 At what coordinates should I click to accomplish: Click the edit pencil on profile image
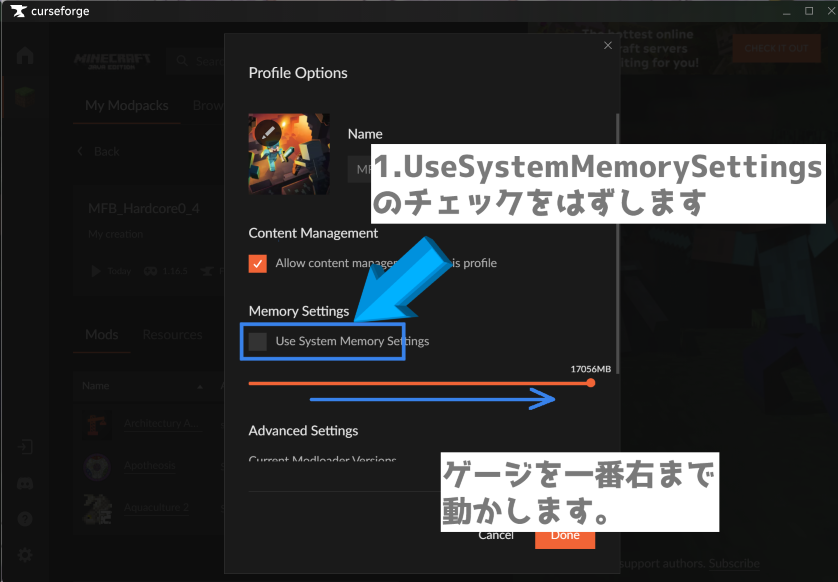[x=268, y=133]
